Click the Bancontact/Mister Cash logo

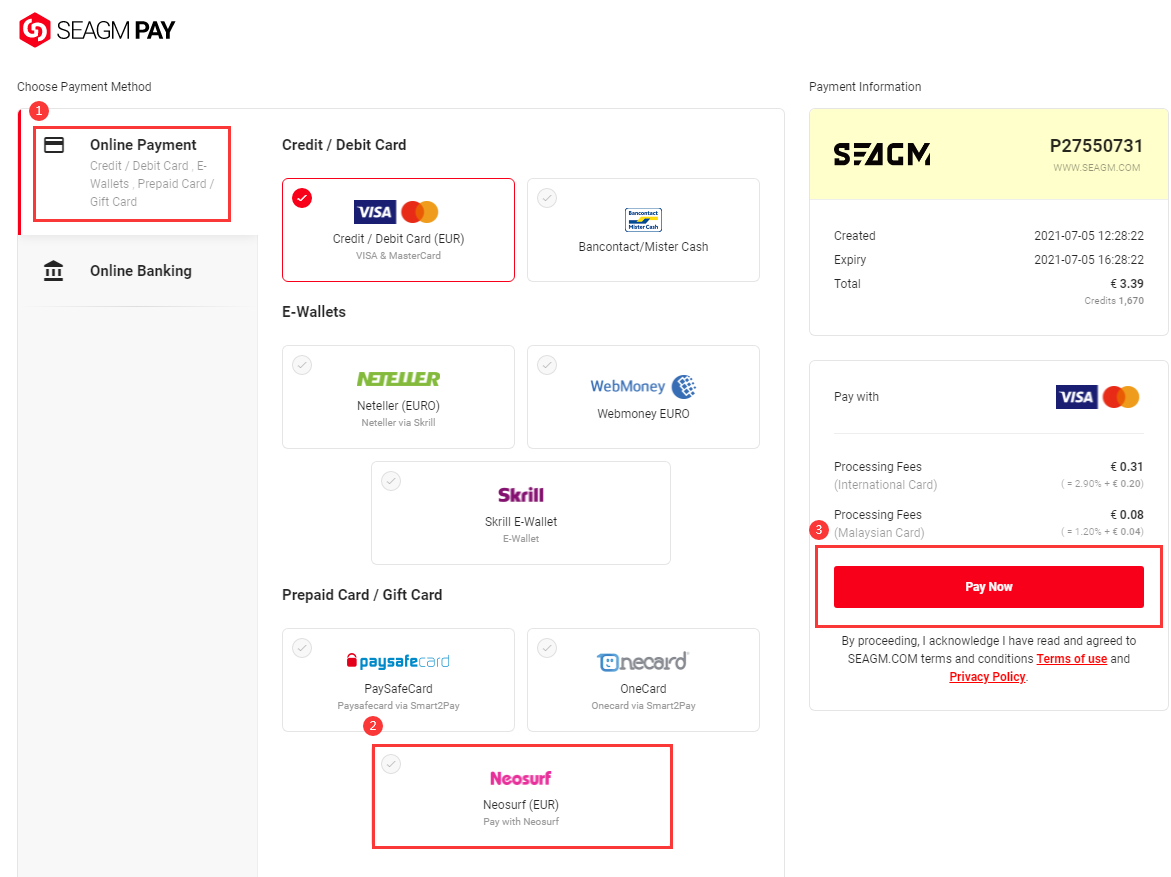(x=643, y=220)
